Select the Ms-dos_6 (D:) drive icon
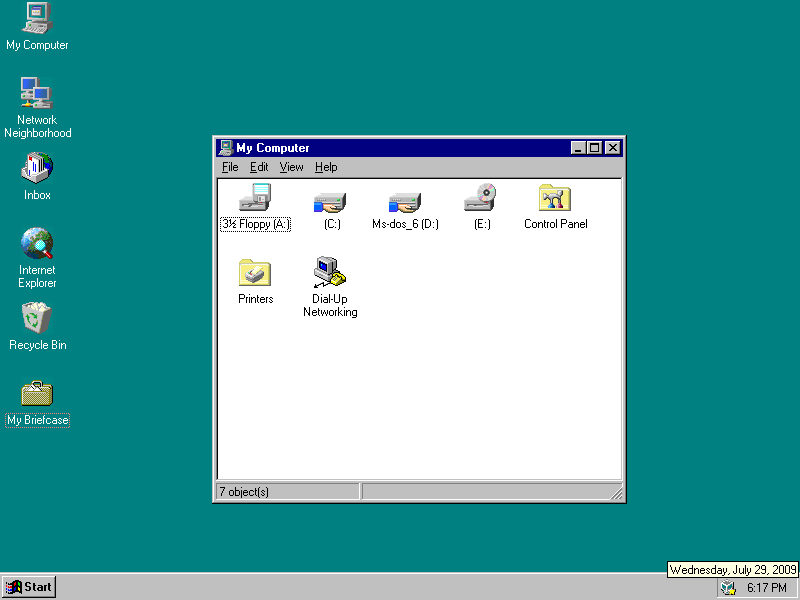The height and width of the screenshot is (600, 800). point(405,202)
